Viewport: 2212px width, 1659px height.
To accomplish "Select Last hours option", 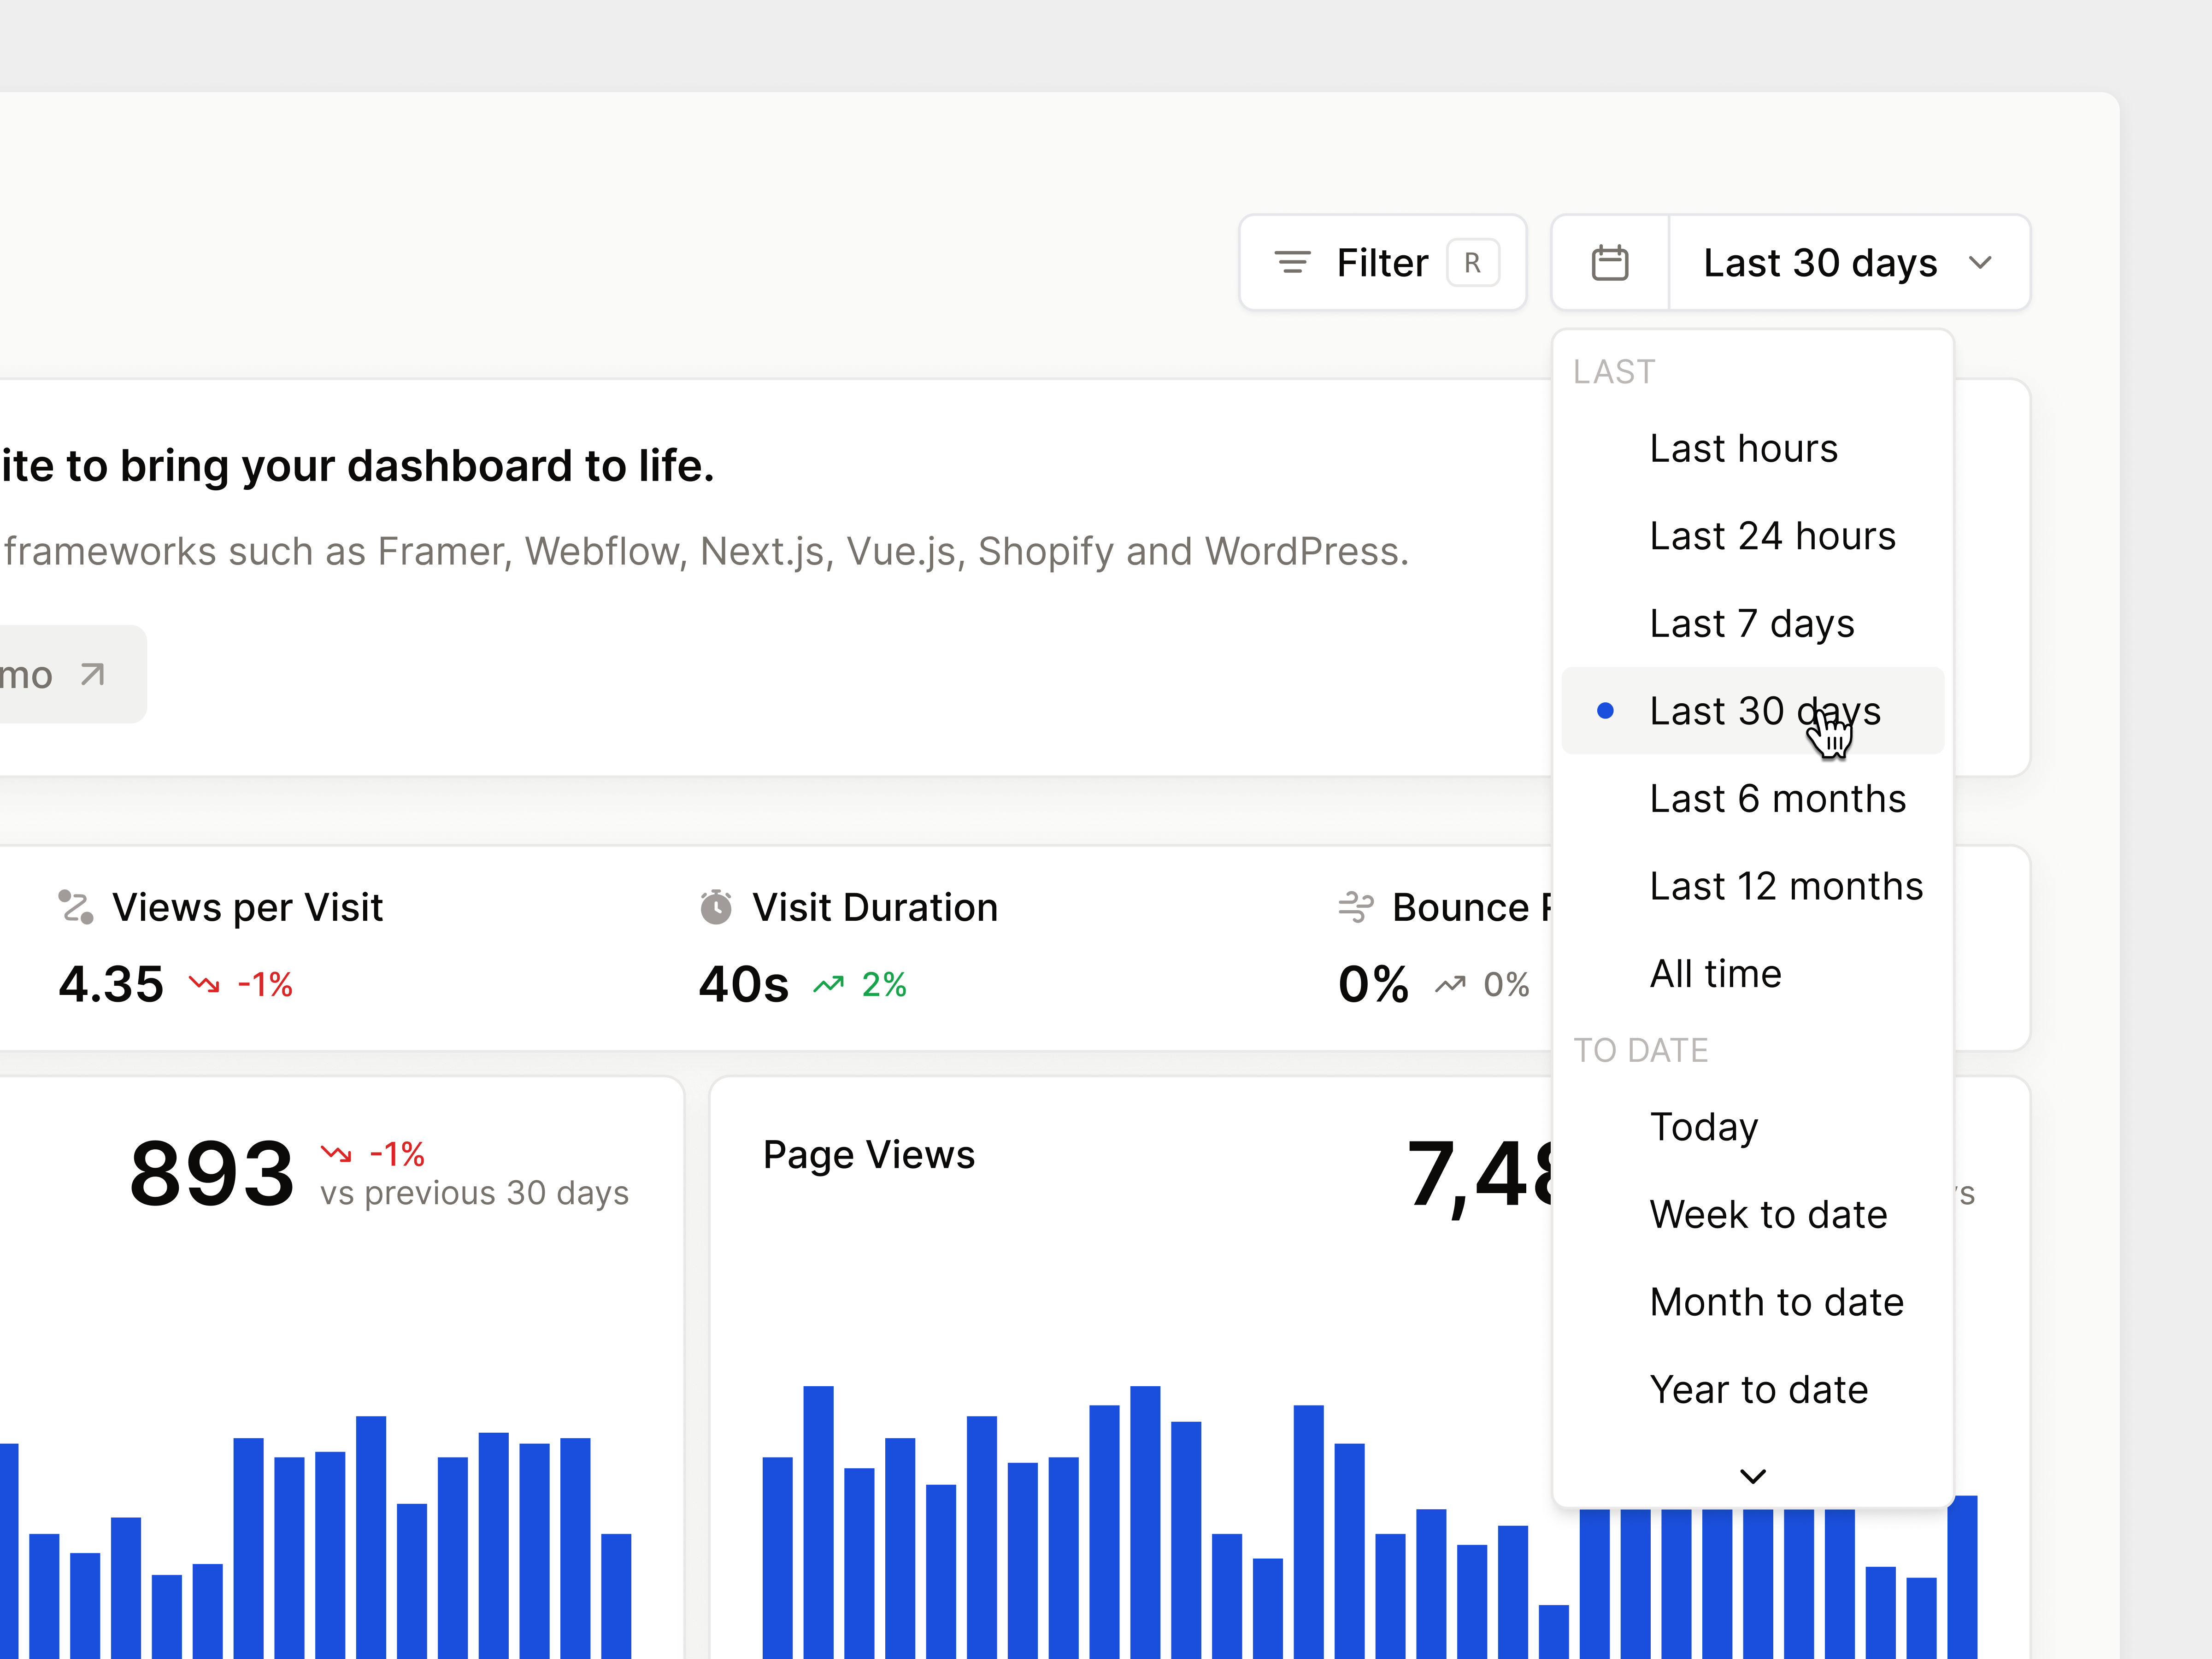I will (1753, 448).
